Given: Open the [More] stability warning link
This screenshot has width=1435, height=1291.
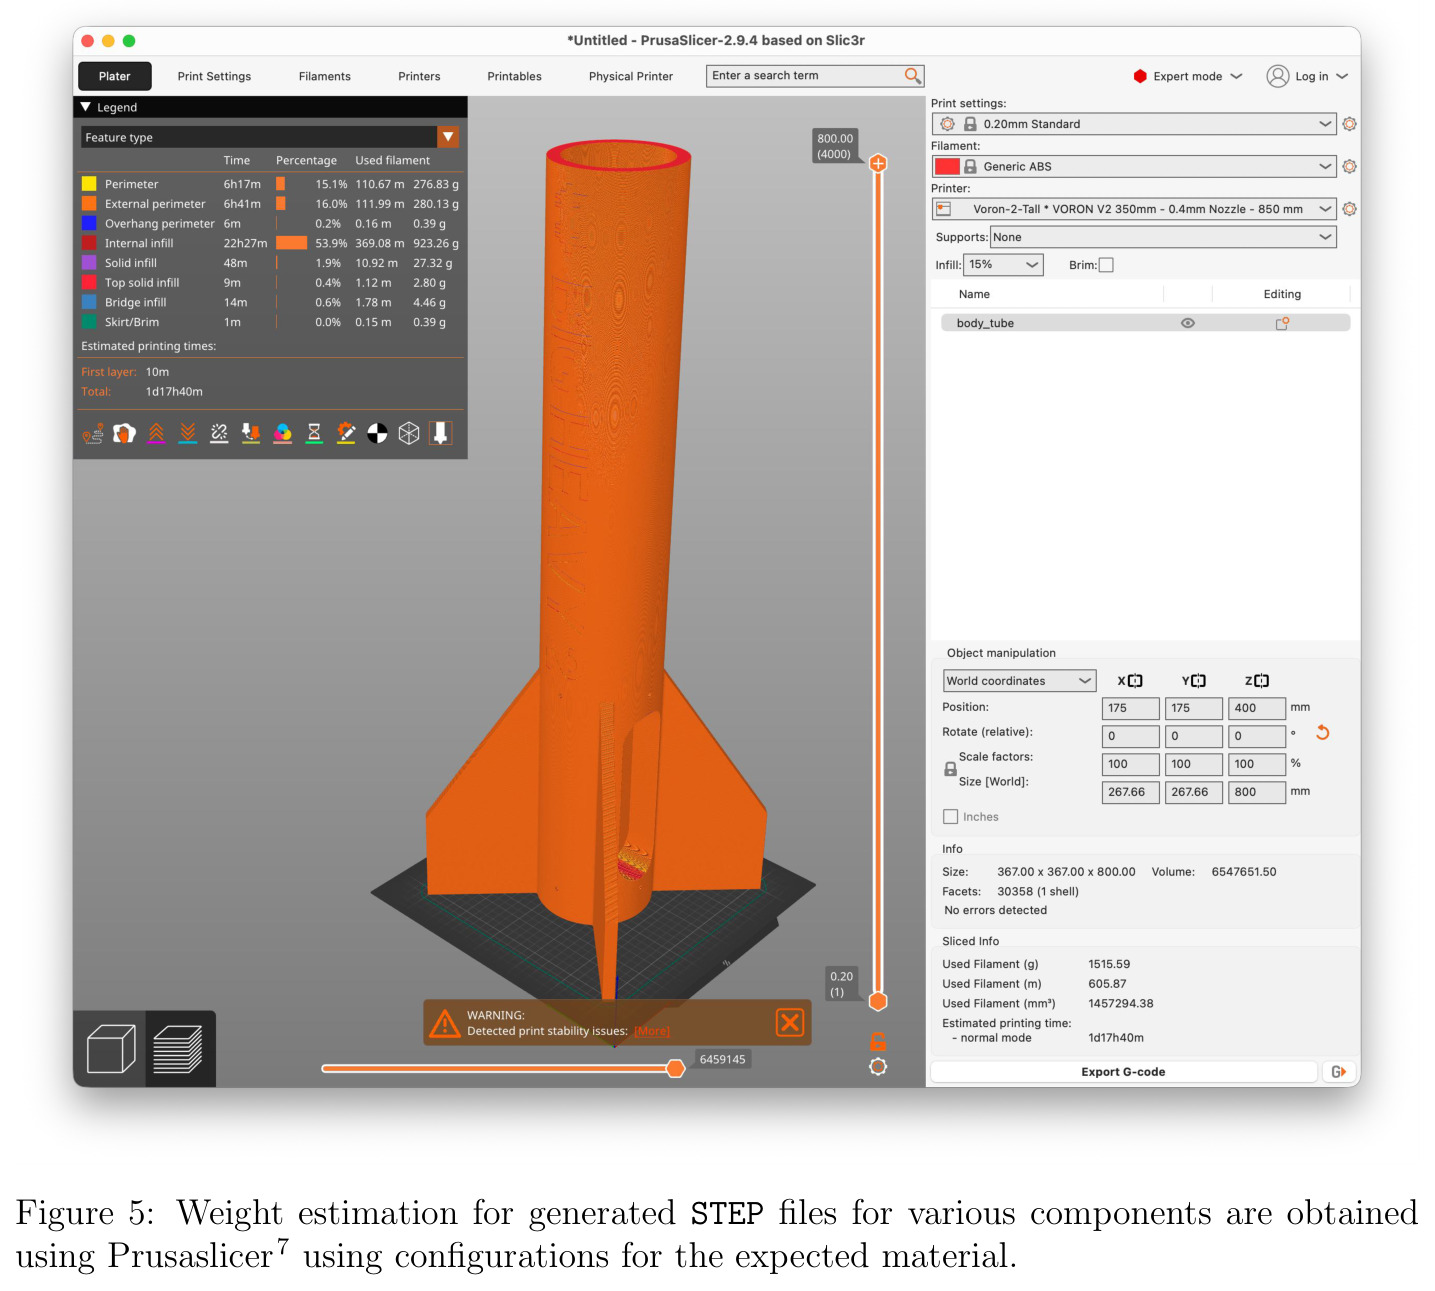Looking at the screenshot, I should coord(652,1031).
